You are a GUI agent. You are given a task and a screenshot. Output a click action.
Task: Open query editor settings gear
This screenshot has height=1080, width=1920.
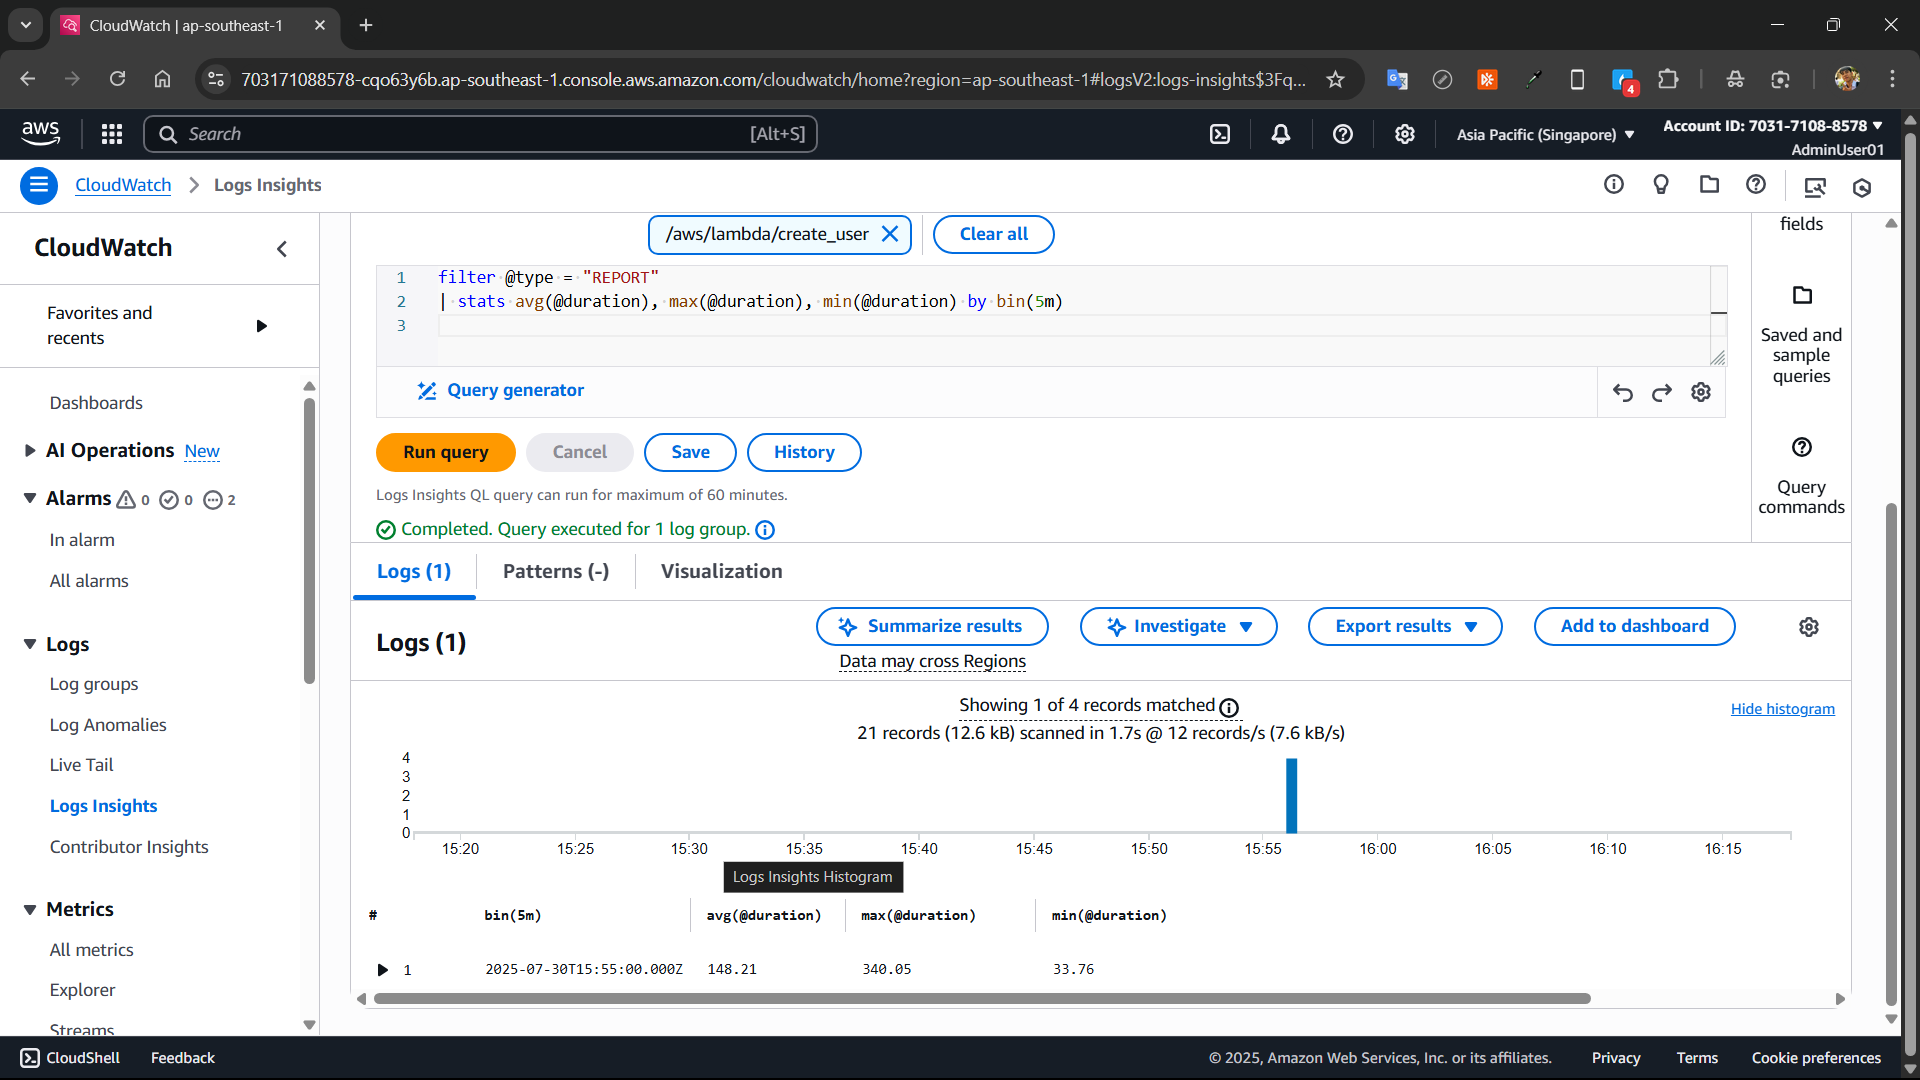1701,392
